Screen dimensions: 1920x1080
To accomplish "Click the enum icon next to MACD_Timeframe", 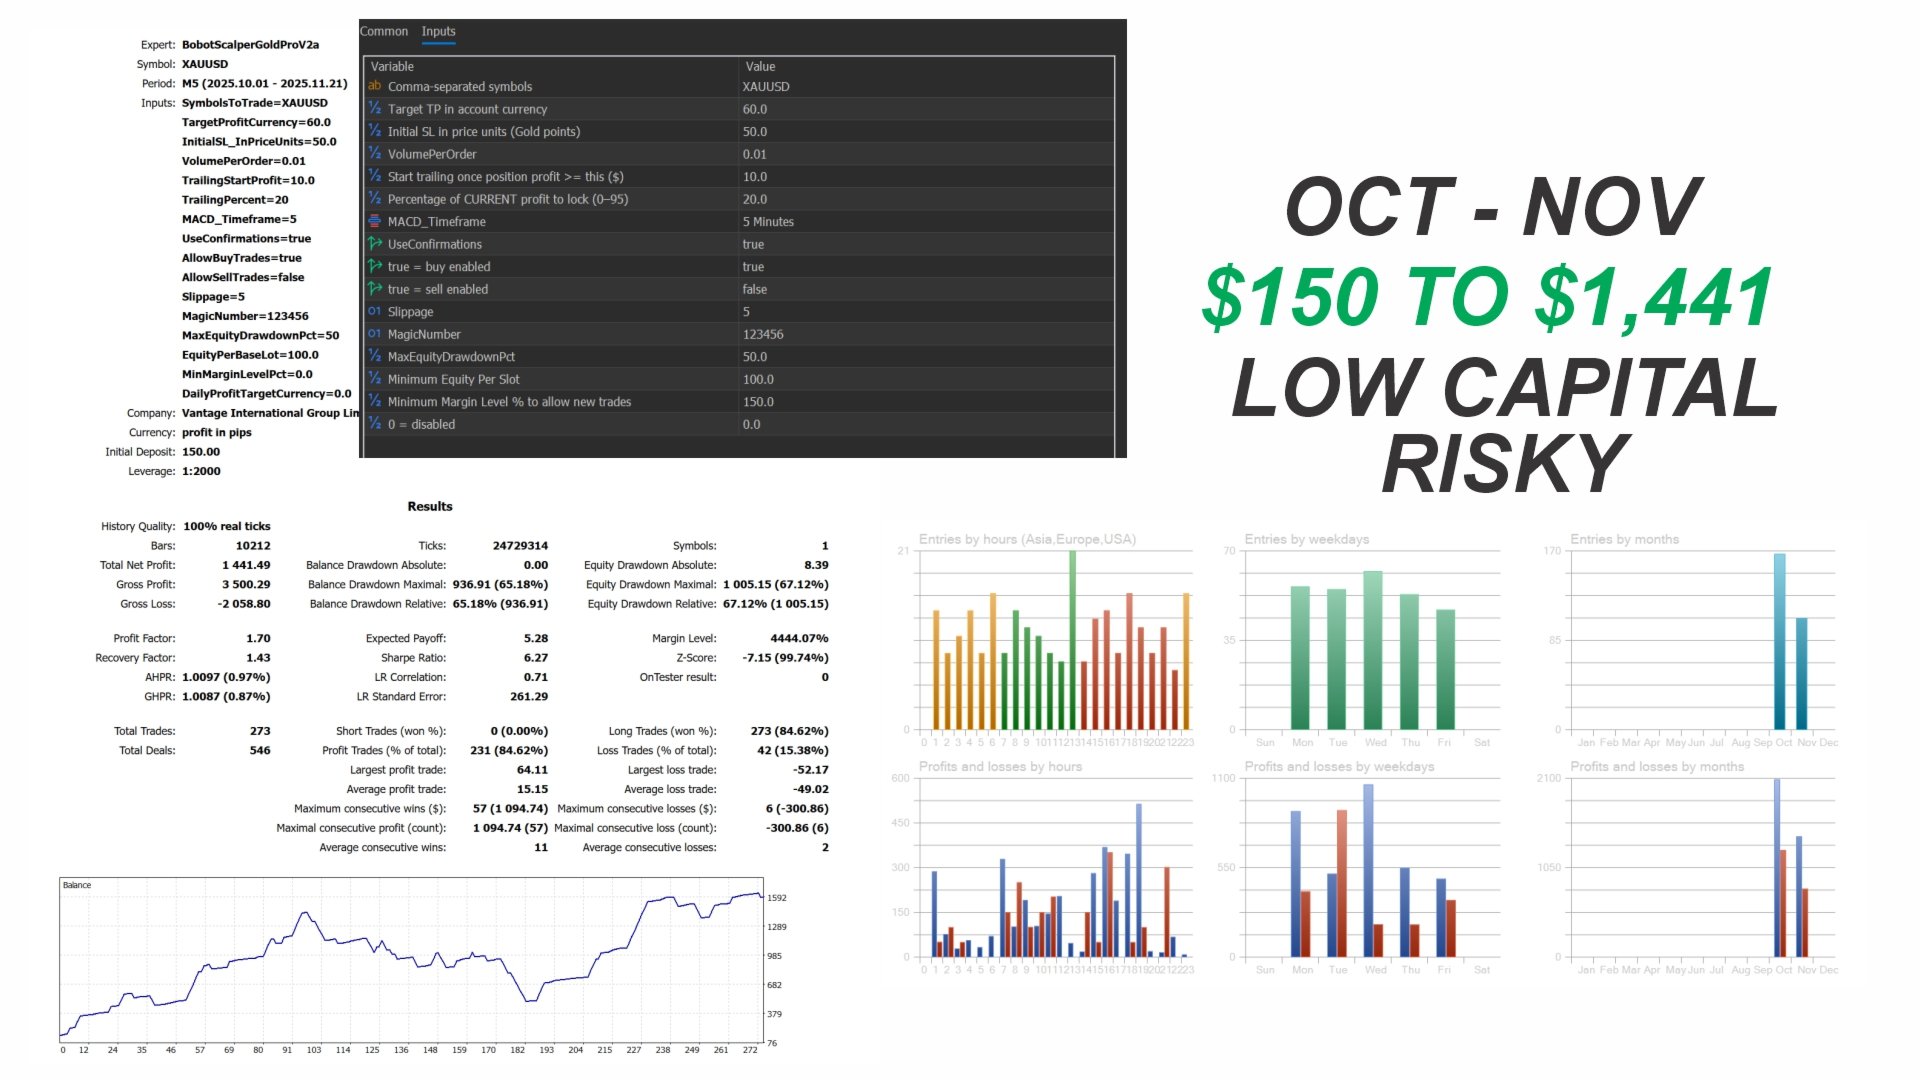I will [375, 221].
